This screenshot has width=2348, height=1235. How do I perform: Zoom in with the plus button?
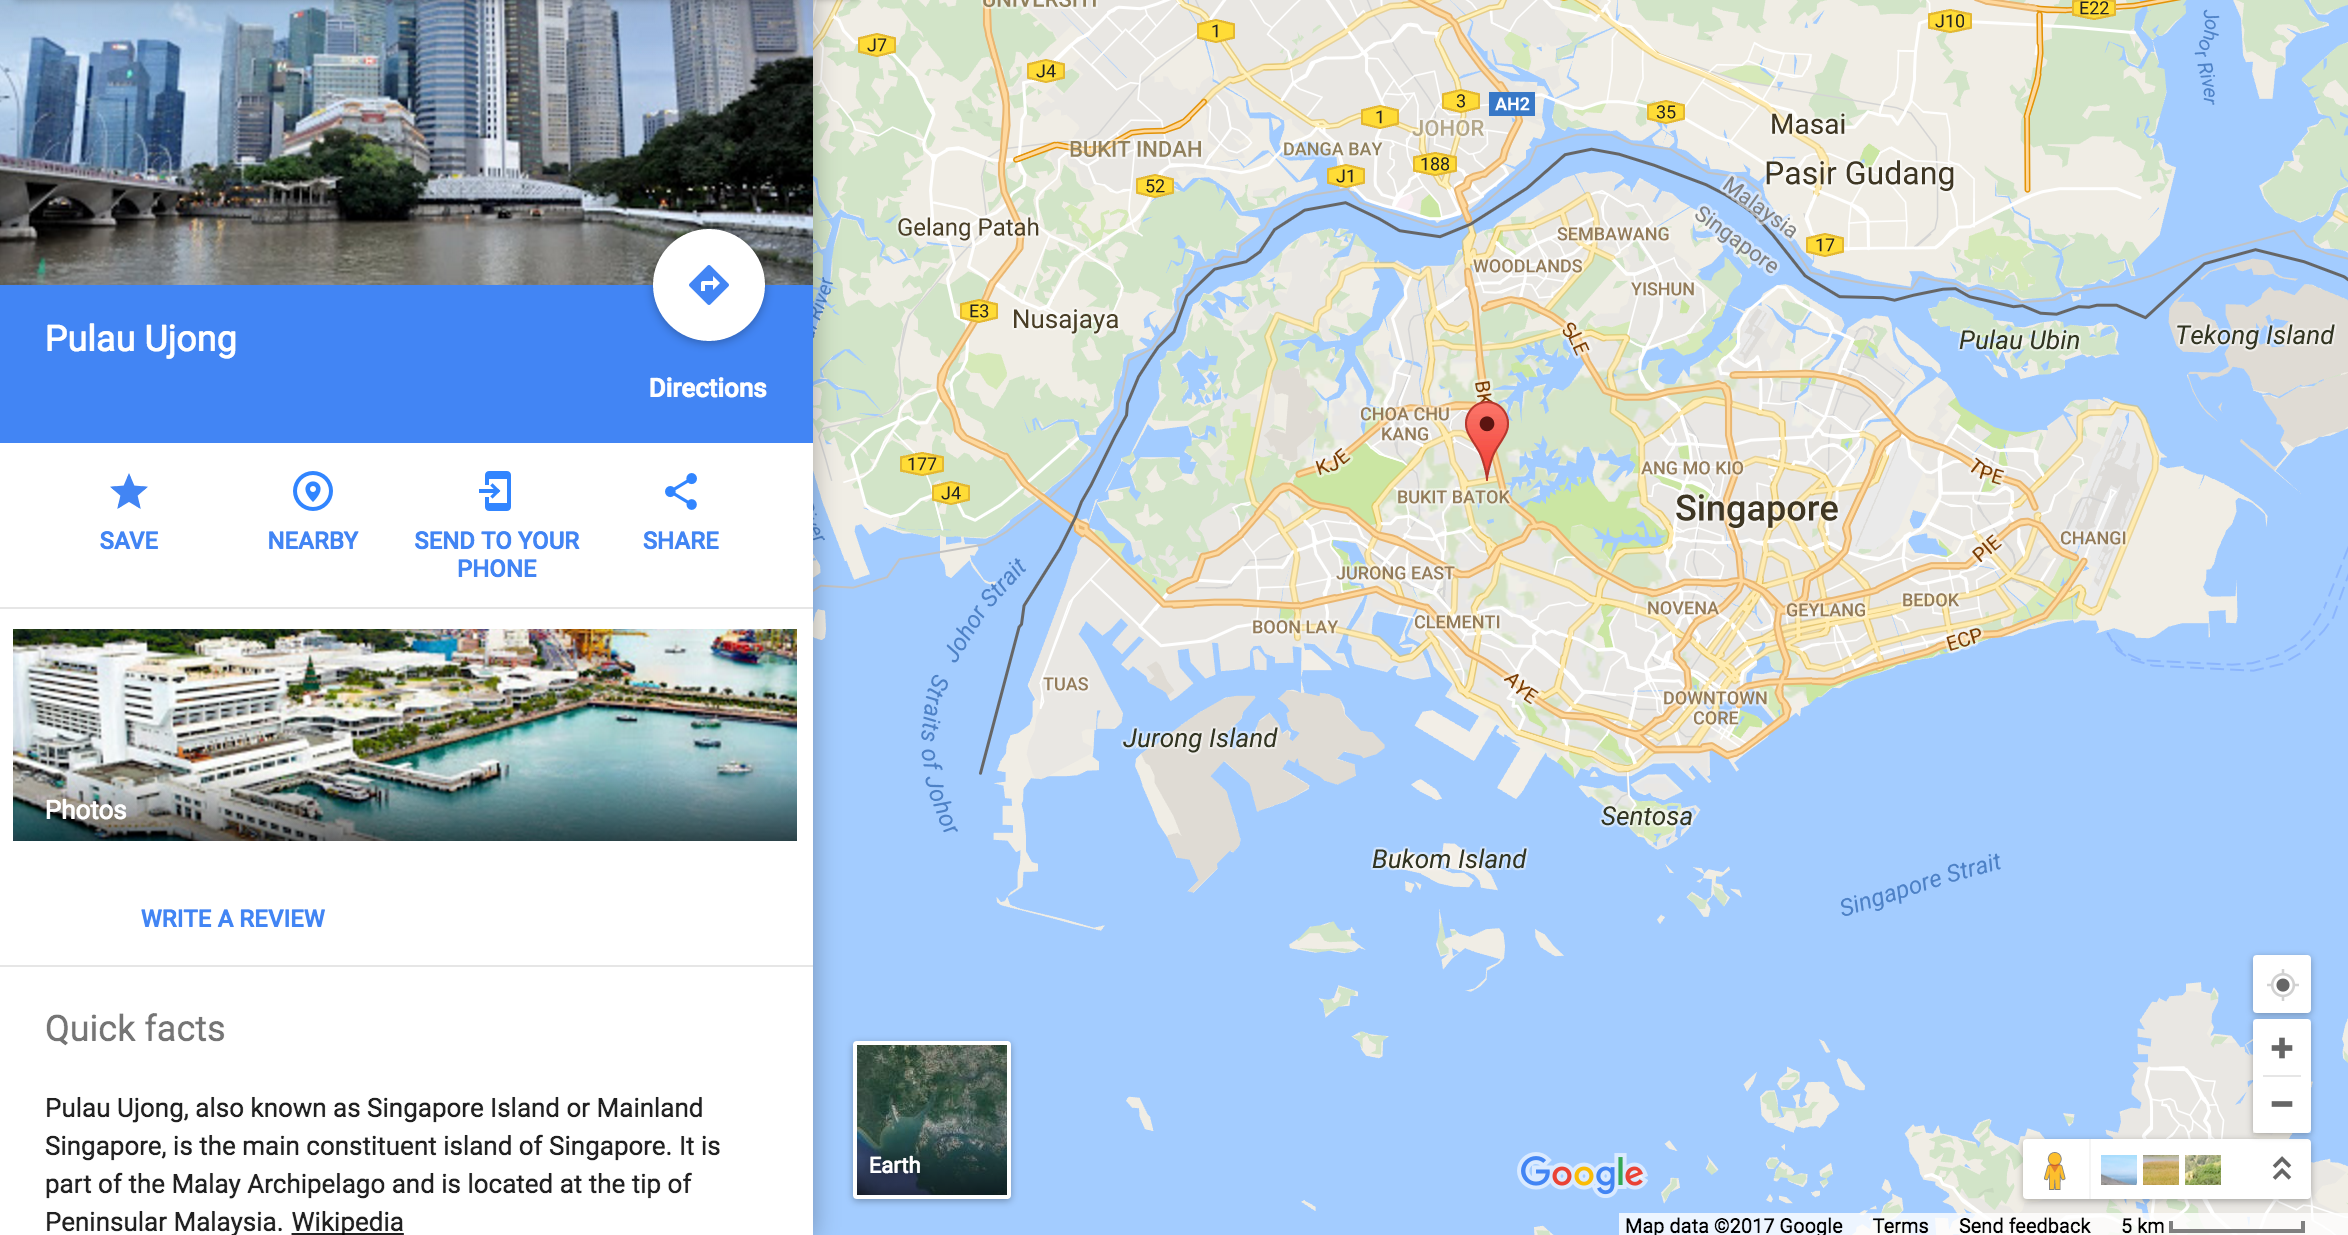(x=2282, y=1048)
